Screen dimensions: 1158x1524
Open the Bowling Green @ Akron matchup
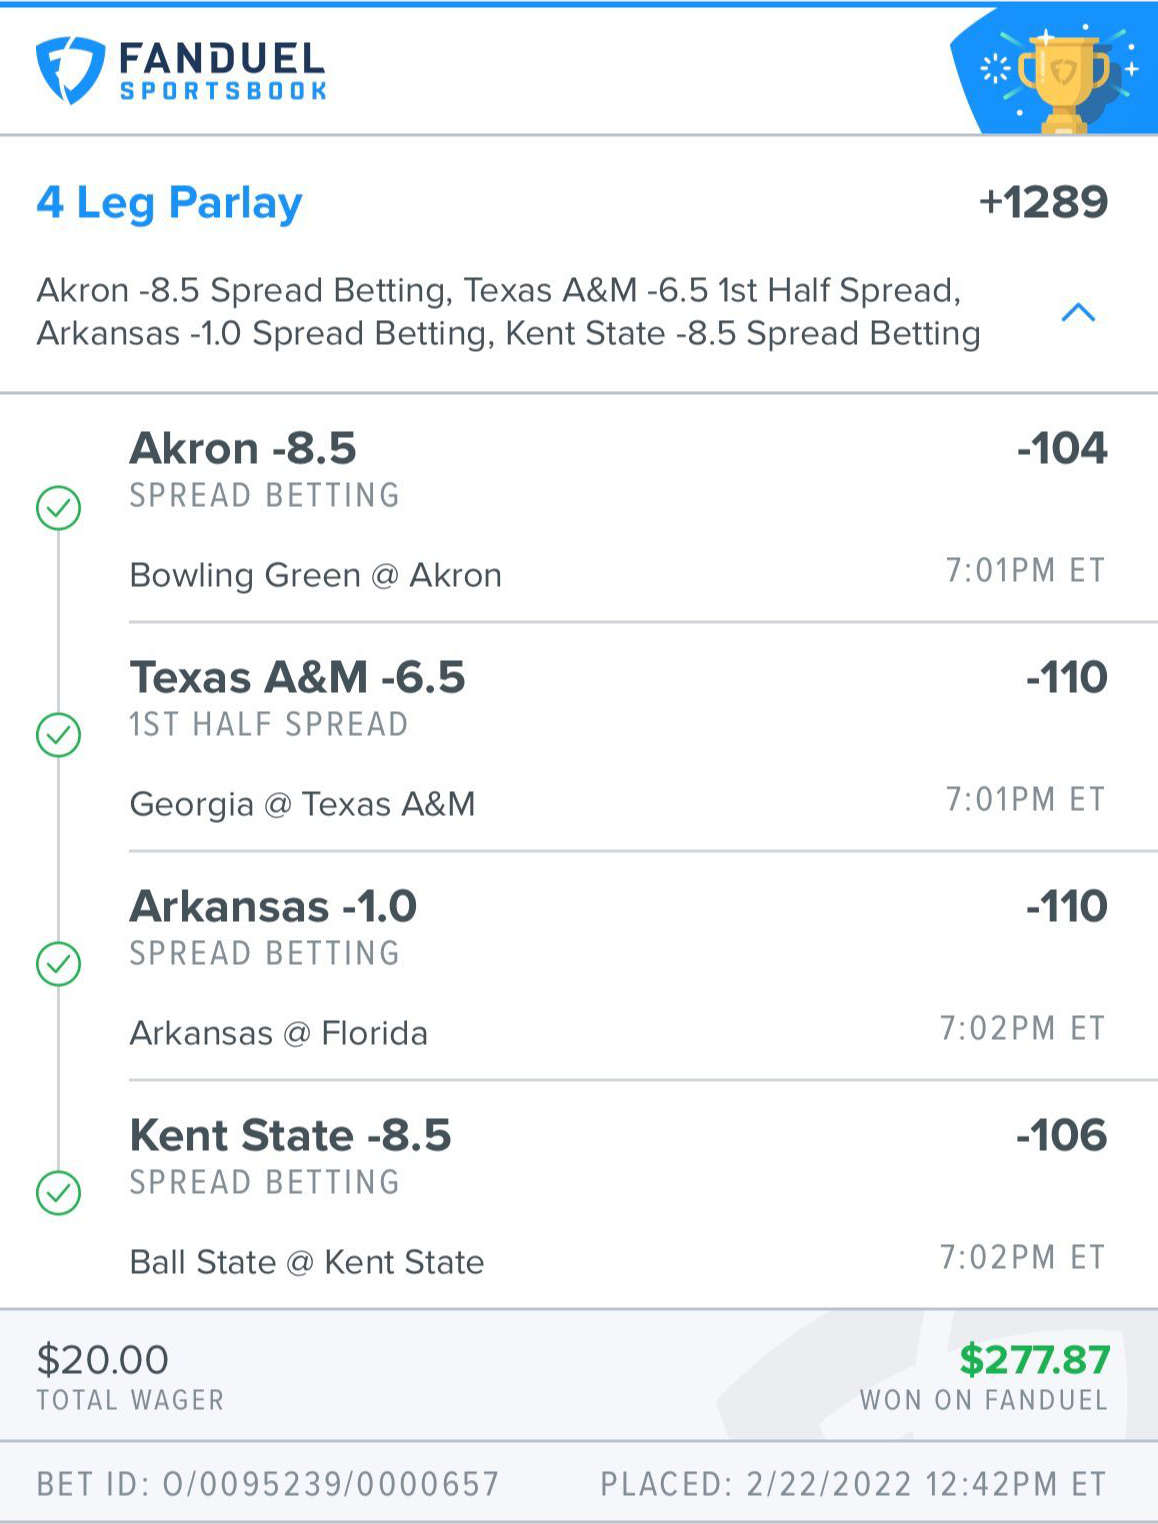pos(316,575)
